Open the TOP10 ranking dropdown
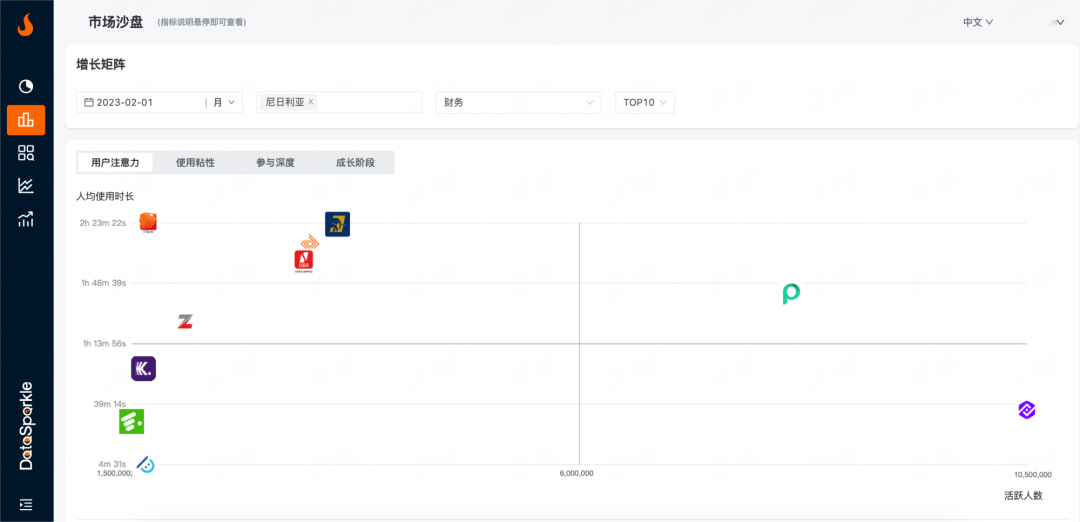Screen dimensions: 1080x522 pyautogui.click(x=644, y=102)
